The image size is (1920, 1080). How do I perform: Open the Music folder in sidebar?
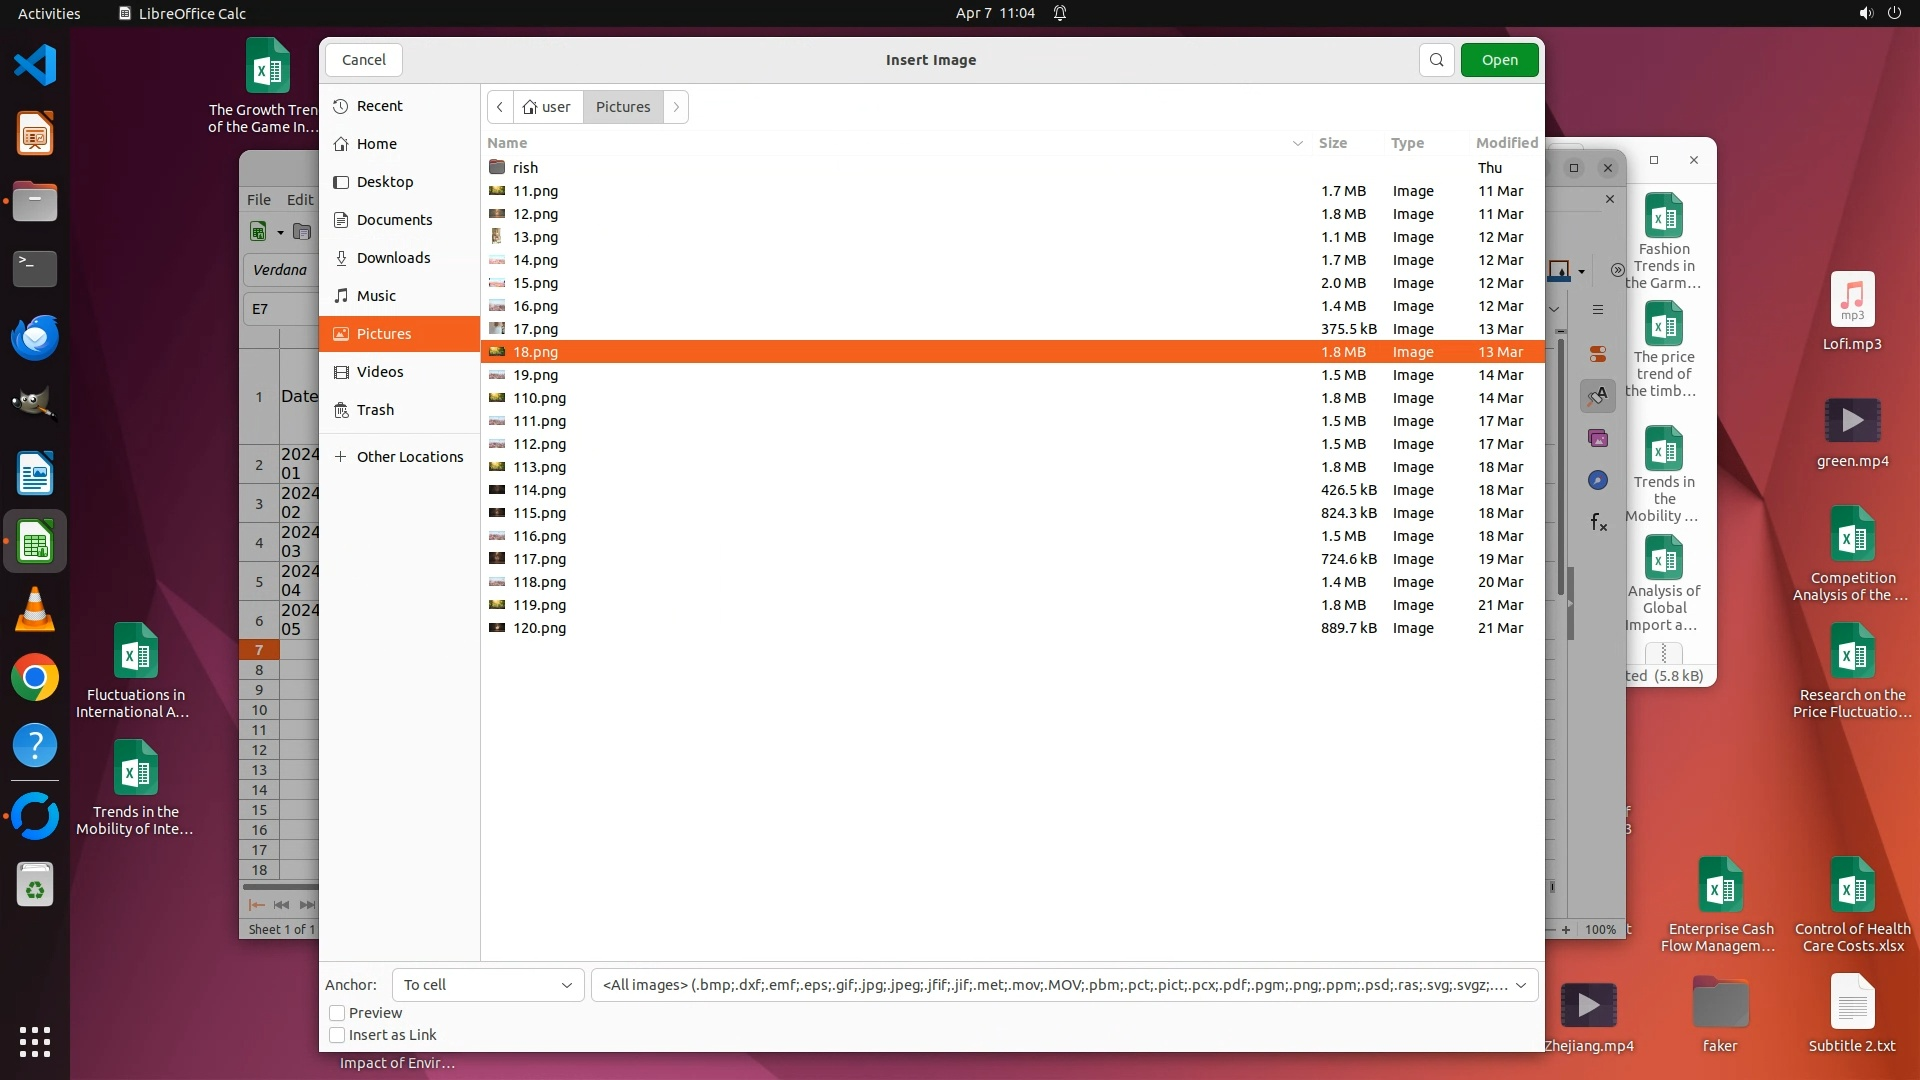point(376,296)
